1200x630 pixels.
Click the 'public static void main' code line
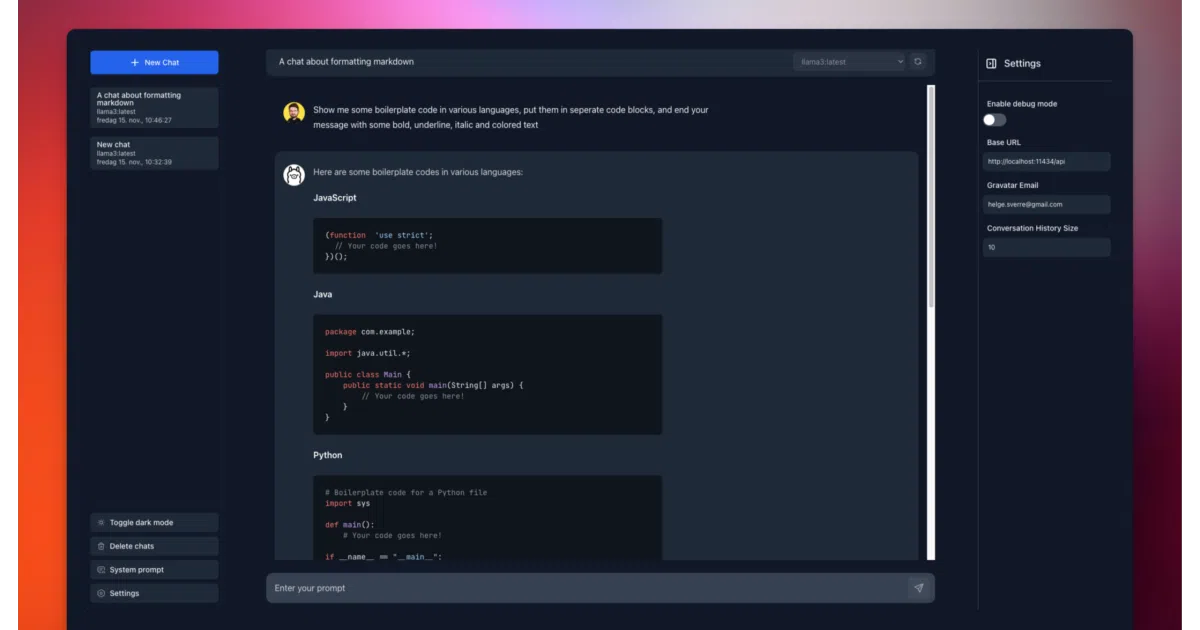433,385
